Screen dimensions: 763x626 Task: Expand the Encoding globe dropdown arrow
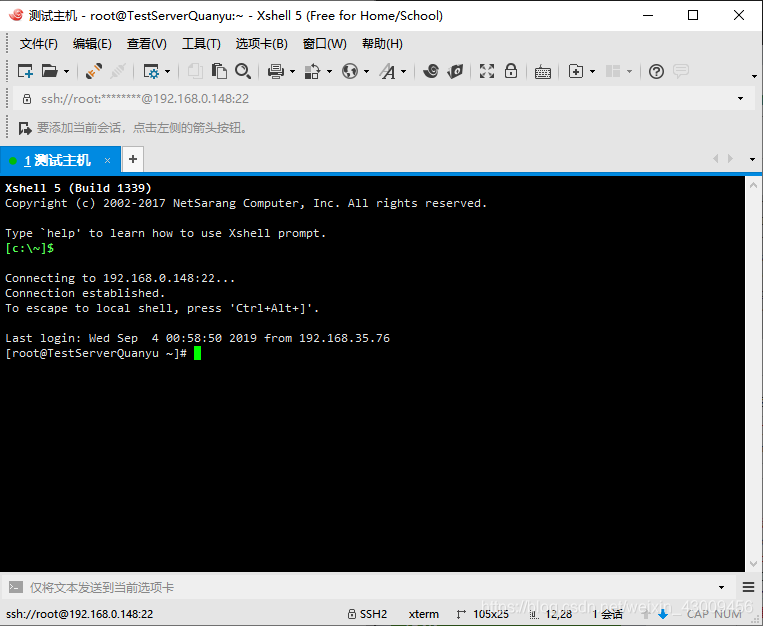(366, 72)
